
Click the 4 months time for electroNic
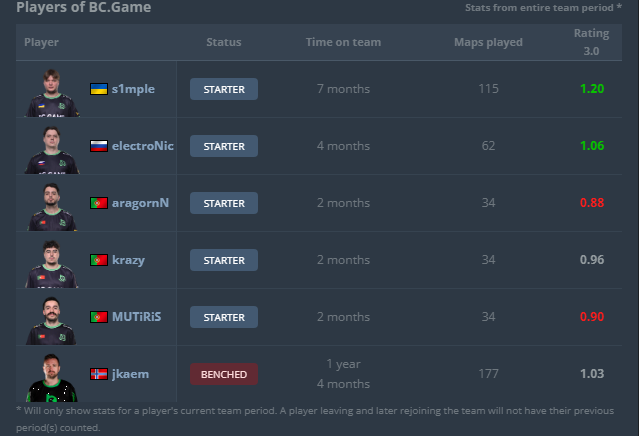point(344,146)
